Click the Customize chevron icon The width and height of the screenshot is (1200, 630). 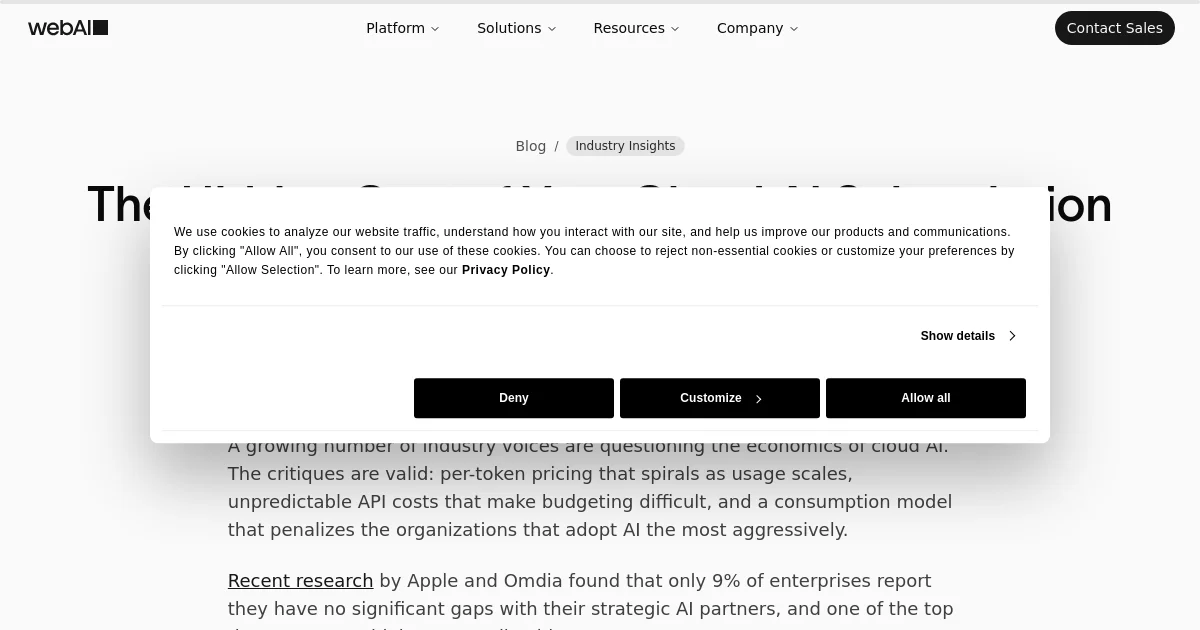click(758, 399)
